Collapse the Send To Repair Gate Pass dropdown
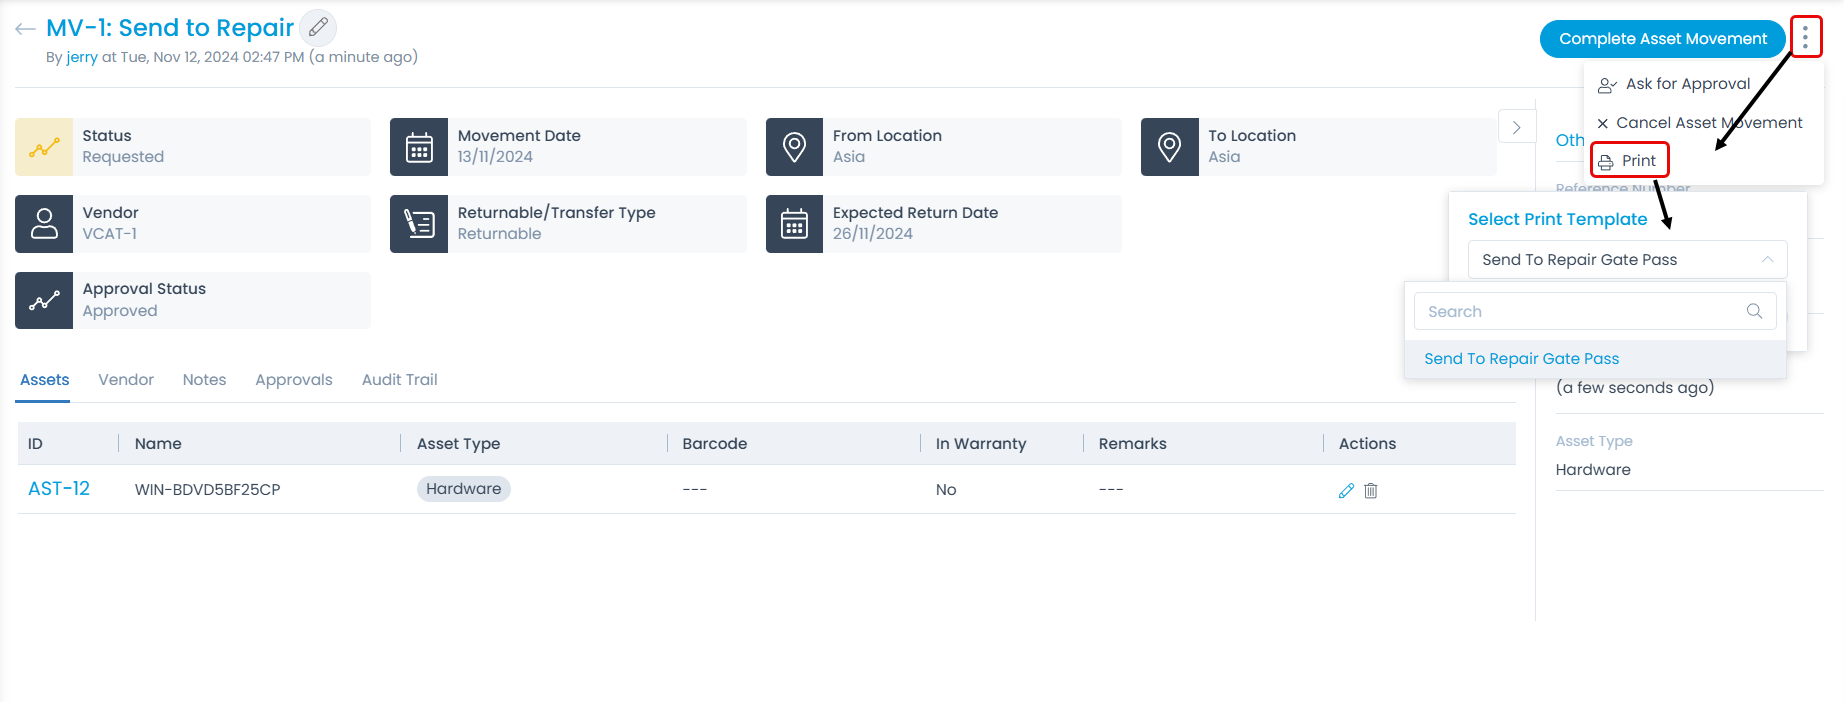 1767,260
